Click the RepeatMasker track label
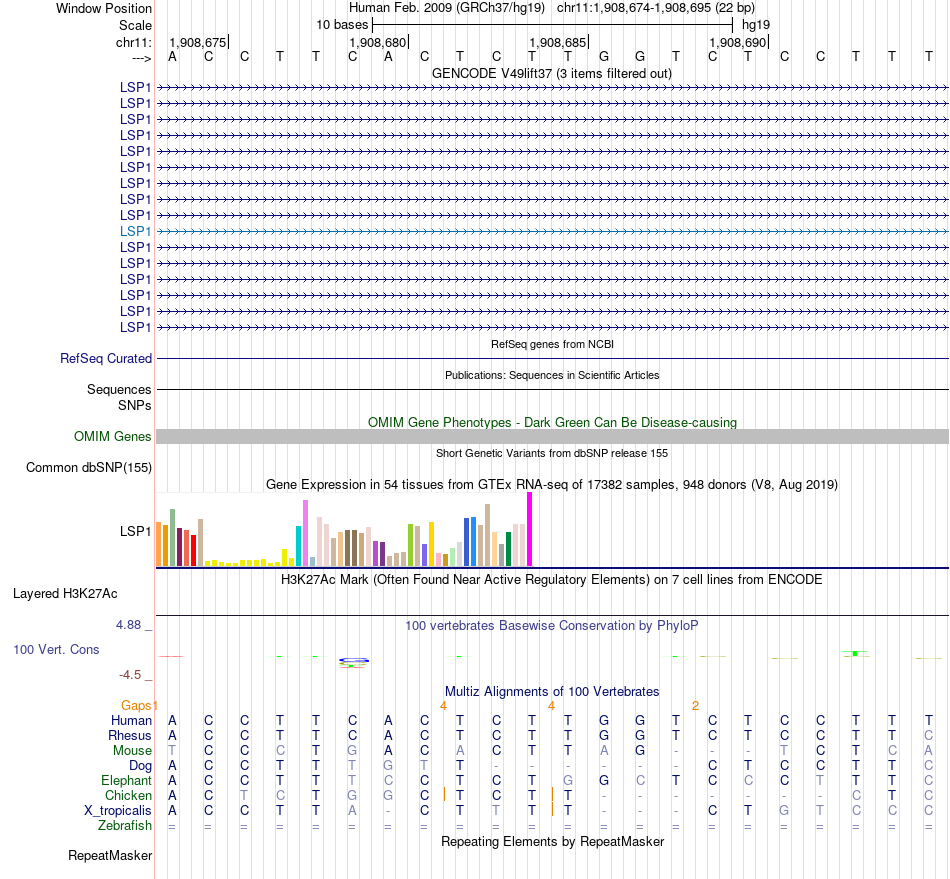 (110, 855)
